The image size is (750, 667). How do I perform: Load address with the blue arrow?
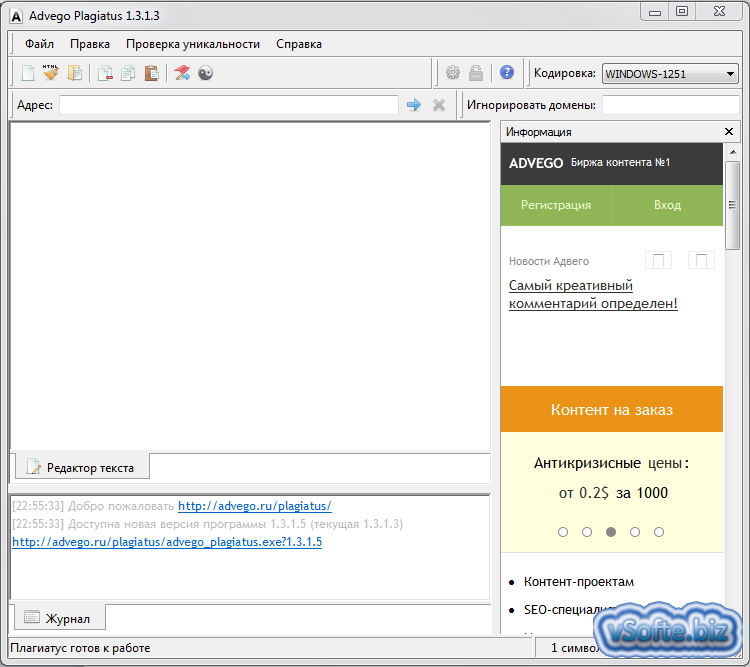point(414,105)
